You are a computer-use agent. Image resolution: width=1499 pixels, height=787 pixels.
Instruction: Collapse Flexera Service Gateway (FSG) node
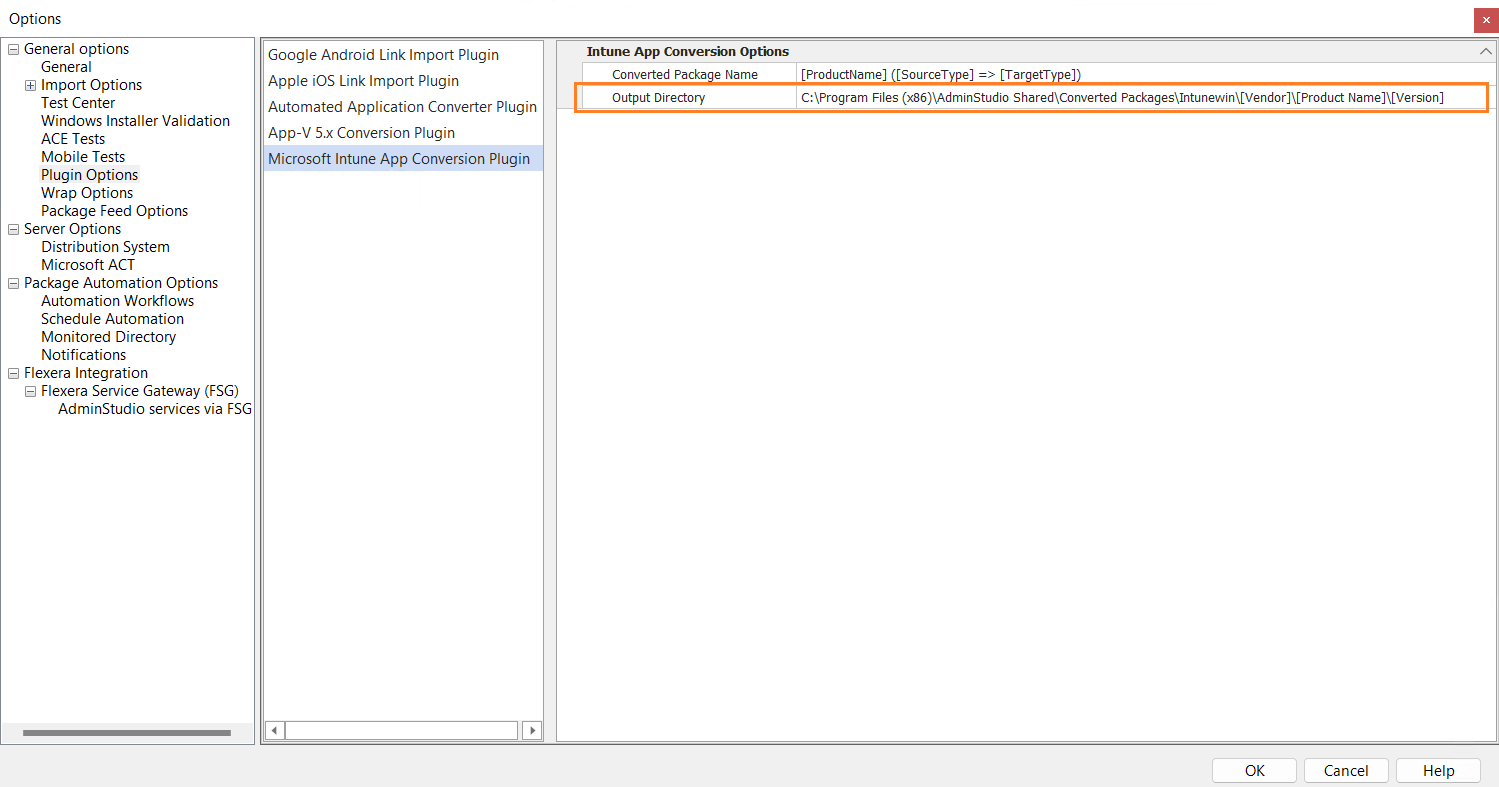[x=31, y=391]
